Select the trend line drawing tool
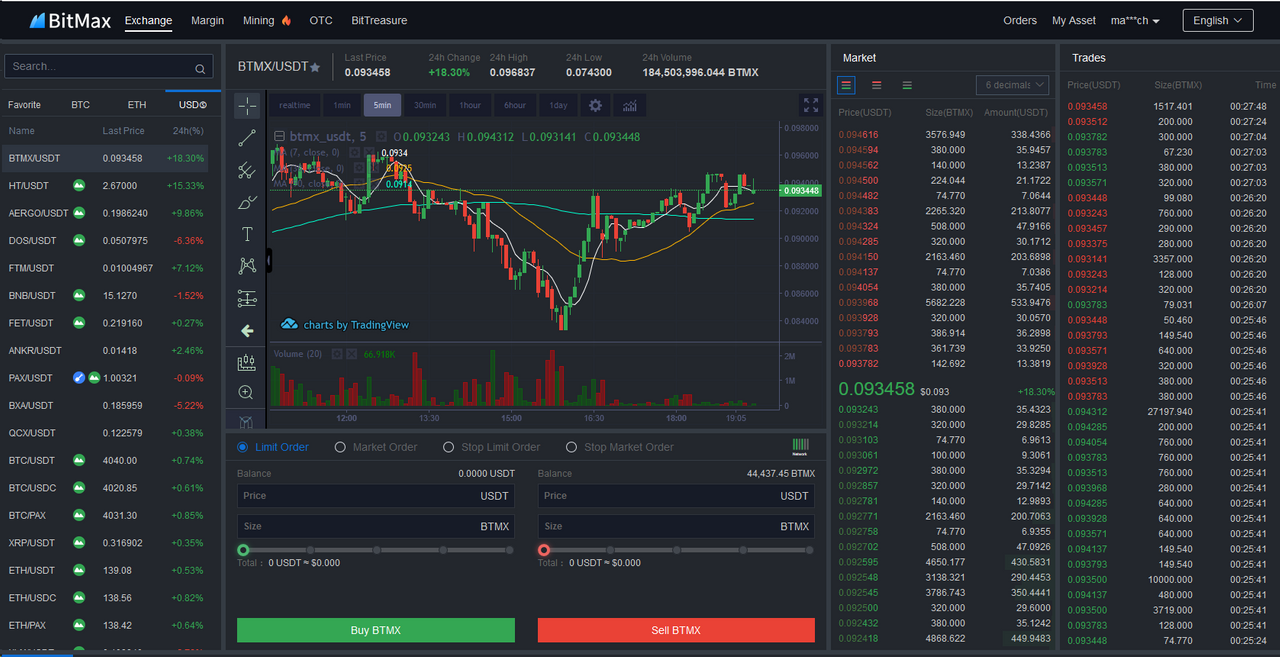The image size is (1280, 657). pos(247,138)
